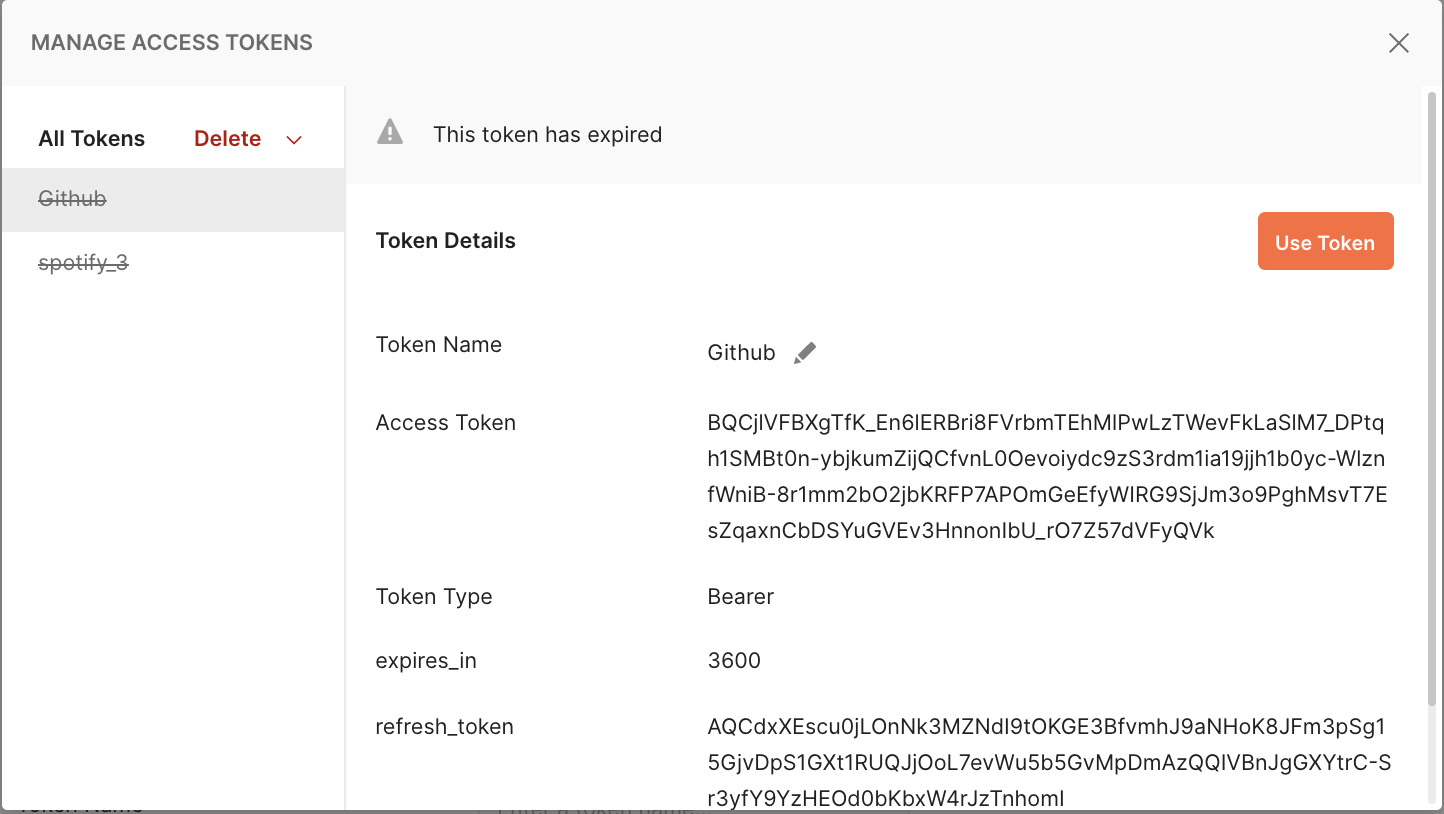The image size is (1444, 814).
Task: Switch to the All Tokens view
Action: (91, 139)
